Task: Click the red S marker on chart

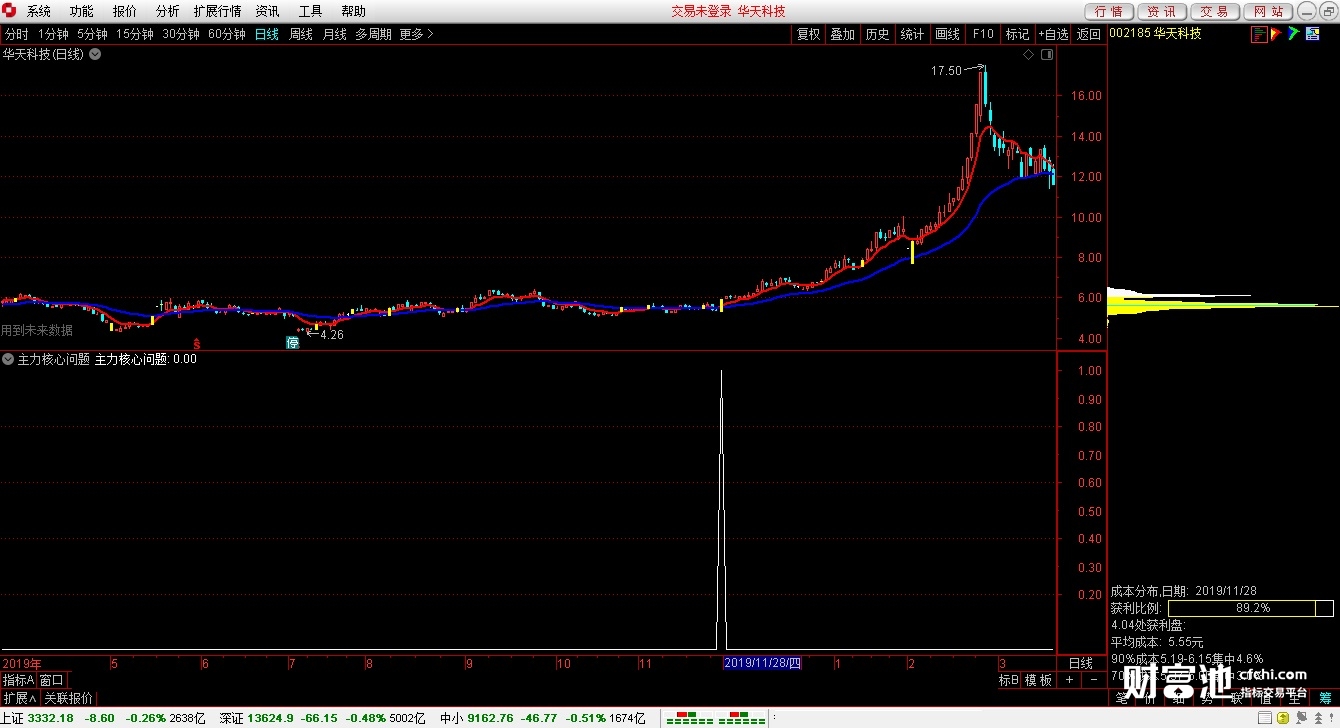Action: 197,342
